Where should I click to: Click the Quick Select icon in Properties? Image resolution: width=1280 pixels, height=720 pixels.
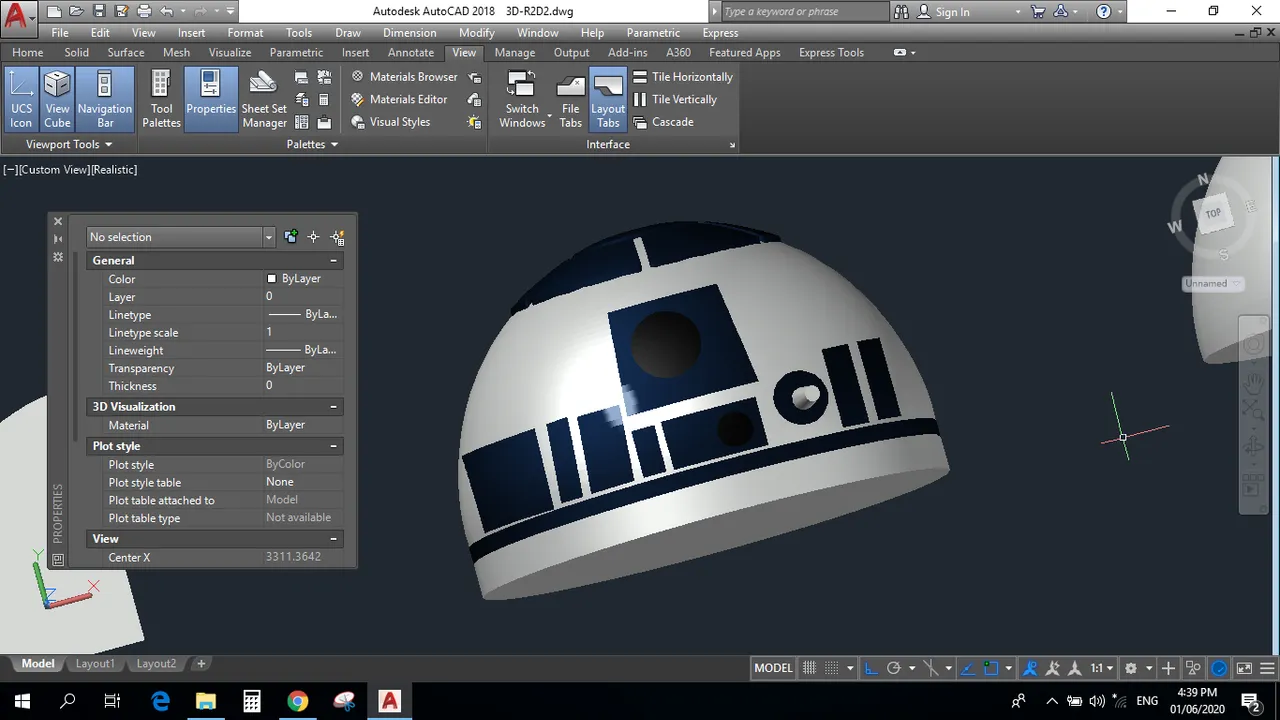point(337,237)
